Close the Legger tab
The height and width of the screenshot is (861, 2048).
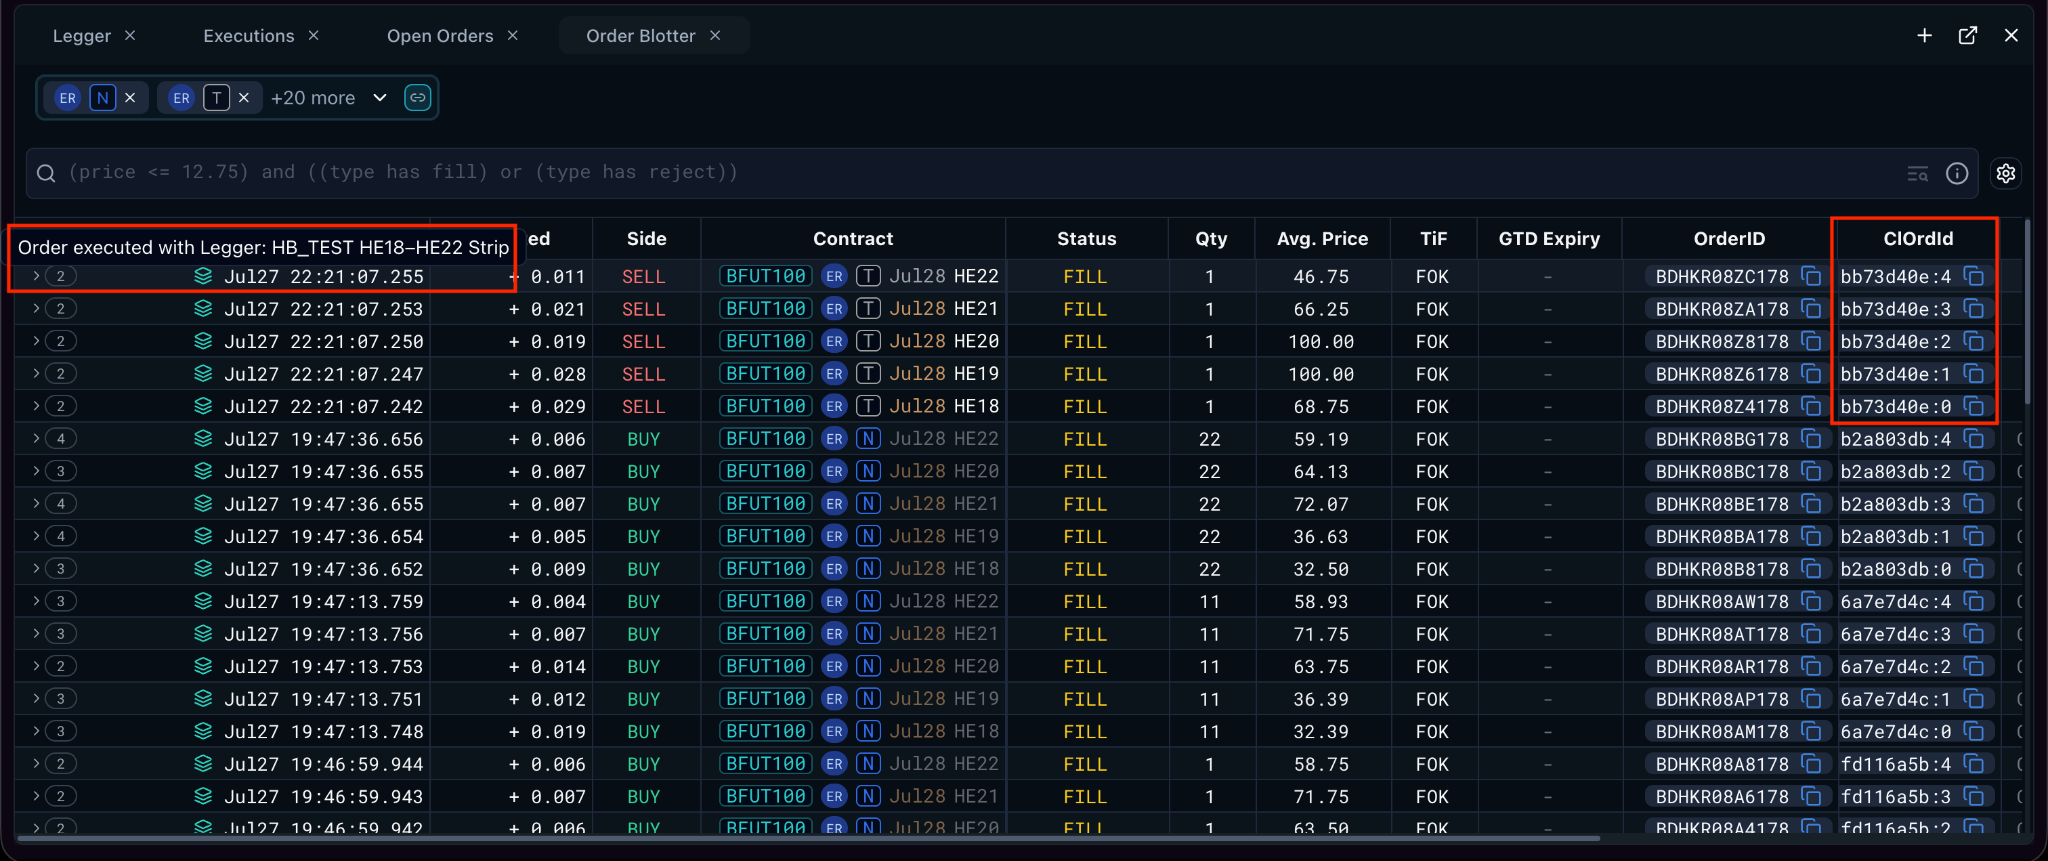[130, 35]
